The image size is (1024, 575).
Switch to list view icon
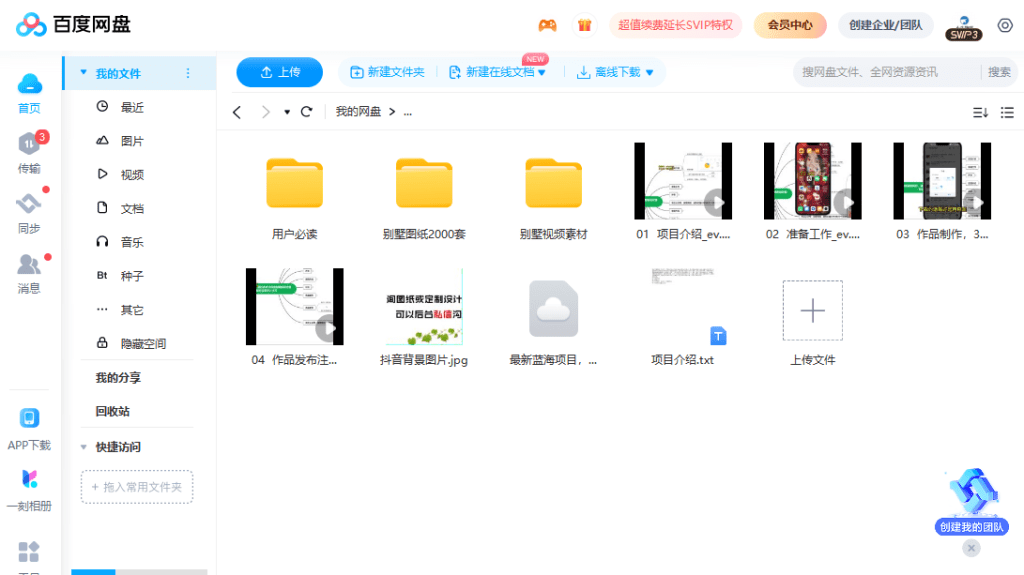tap(1007, 112)
